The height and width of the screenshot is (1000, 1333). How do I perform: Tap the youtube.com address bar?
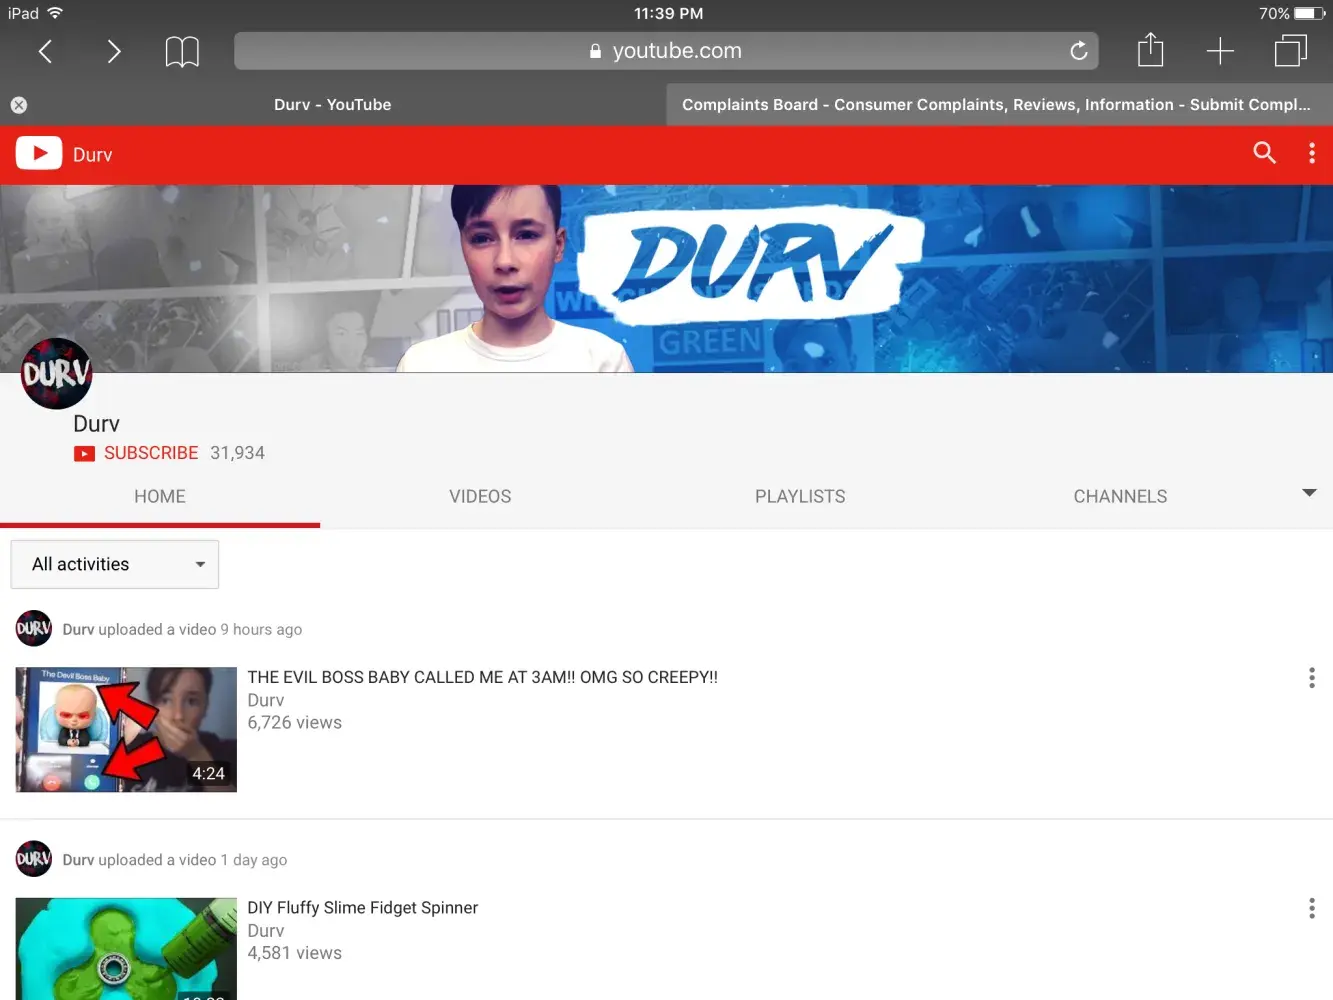(666, 51)
